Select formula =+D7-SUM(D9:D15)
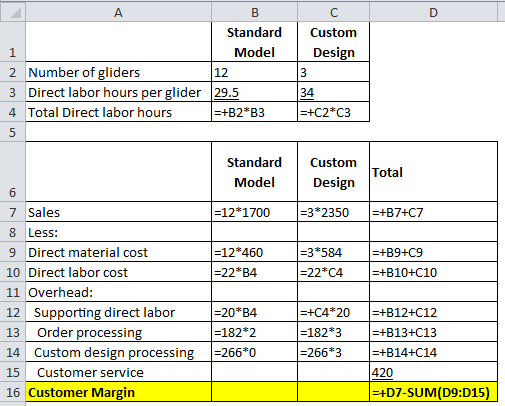Image resolution: width=505 pixels, height=406 pixels. [x=433, y=392]
